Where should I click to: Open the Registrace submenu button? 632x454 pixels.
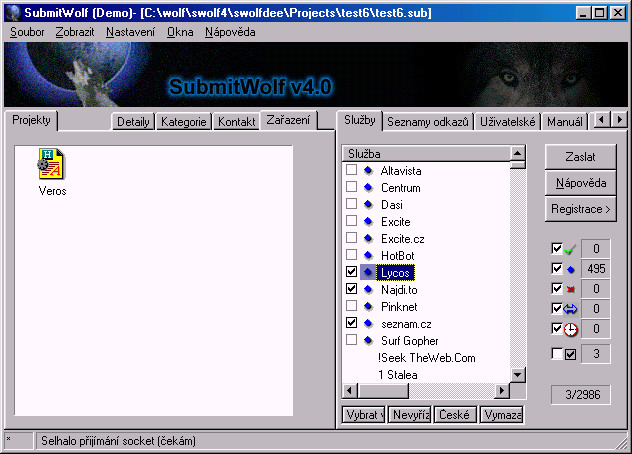click(580, 209)
